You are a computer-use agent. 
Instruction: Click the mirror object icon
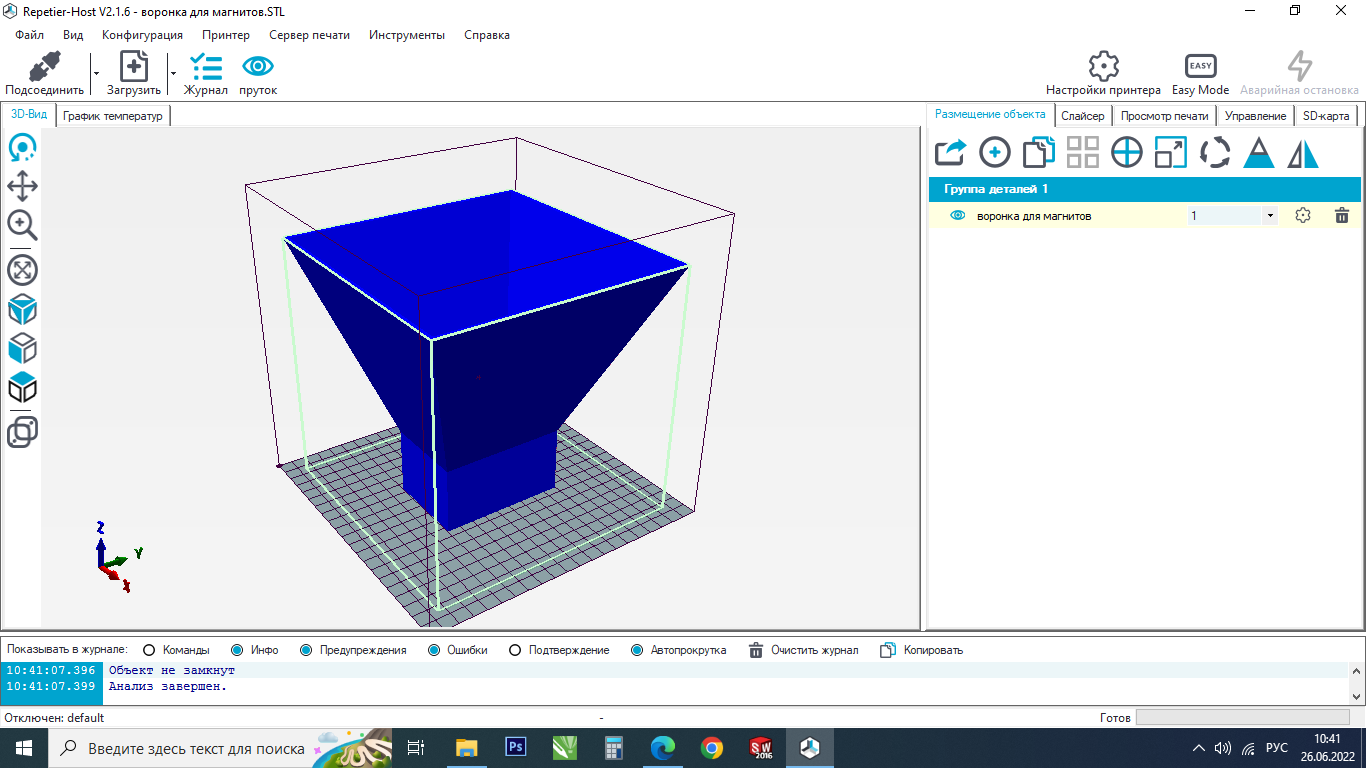click(x=1303, y=152)
